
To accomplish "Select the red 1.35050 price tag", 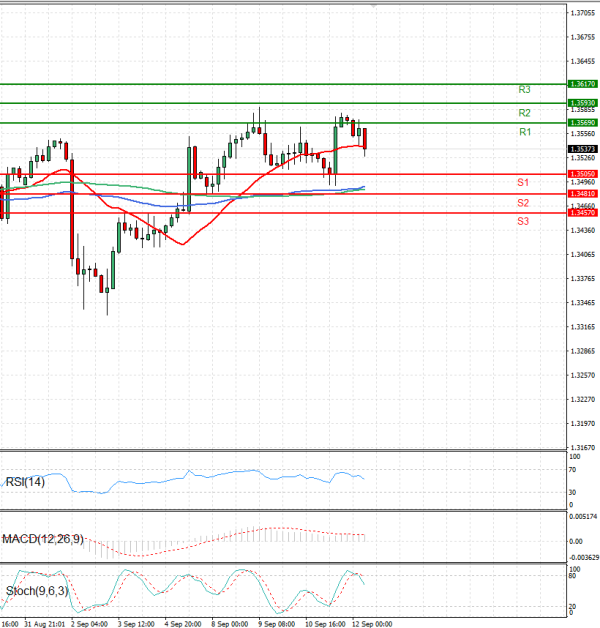I will (583, 174).
